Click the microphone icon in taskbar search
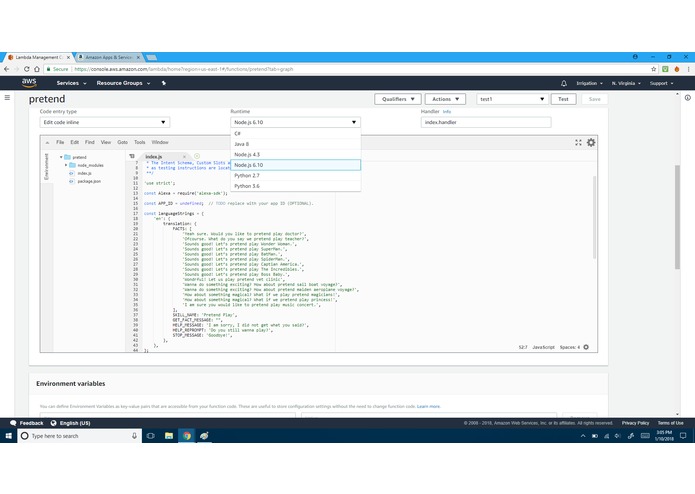The height and width of the screenshot is (494, 695). click(134, 436)
